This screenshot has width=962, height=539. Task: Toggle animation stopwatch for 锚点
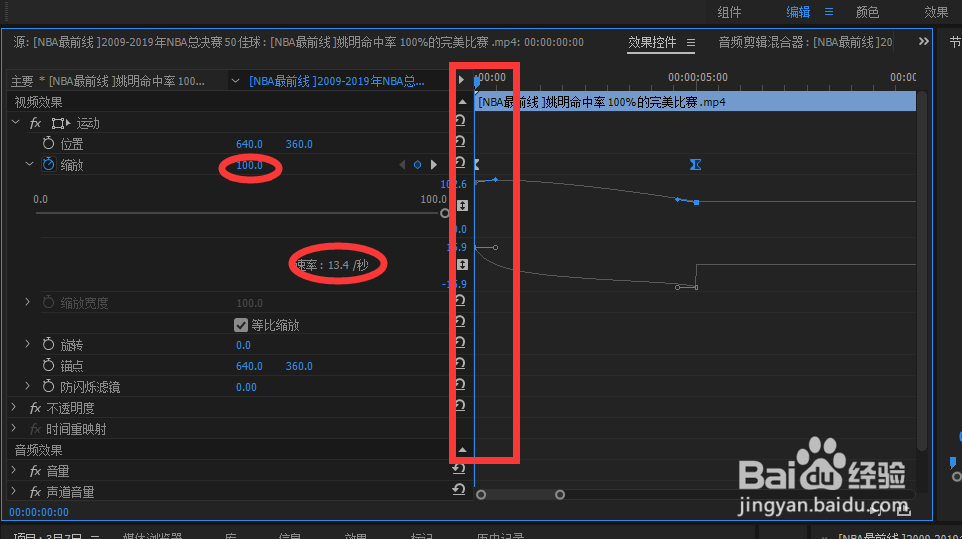click(x=48, y=365)
